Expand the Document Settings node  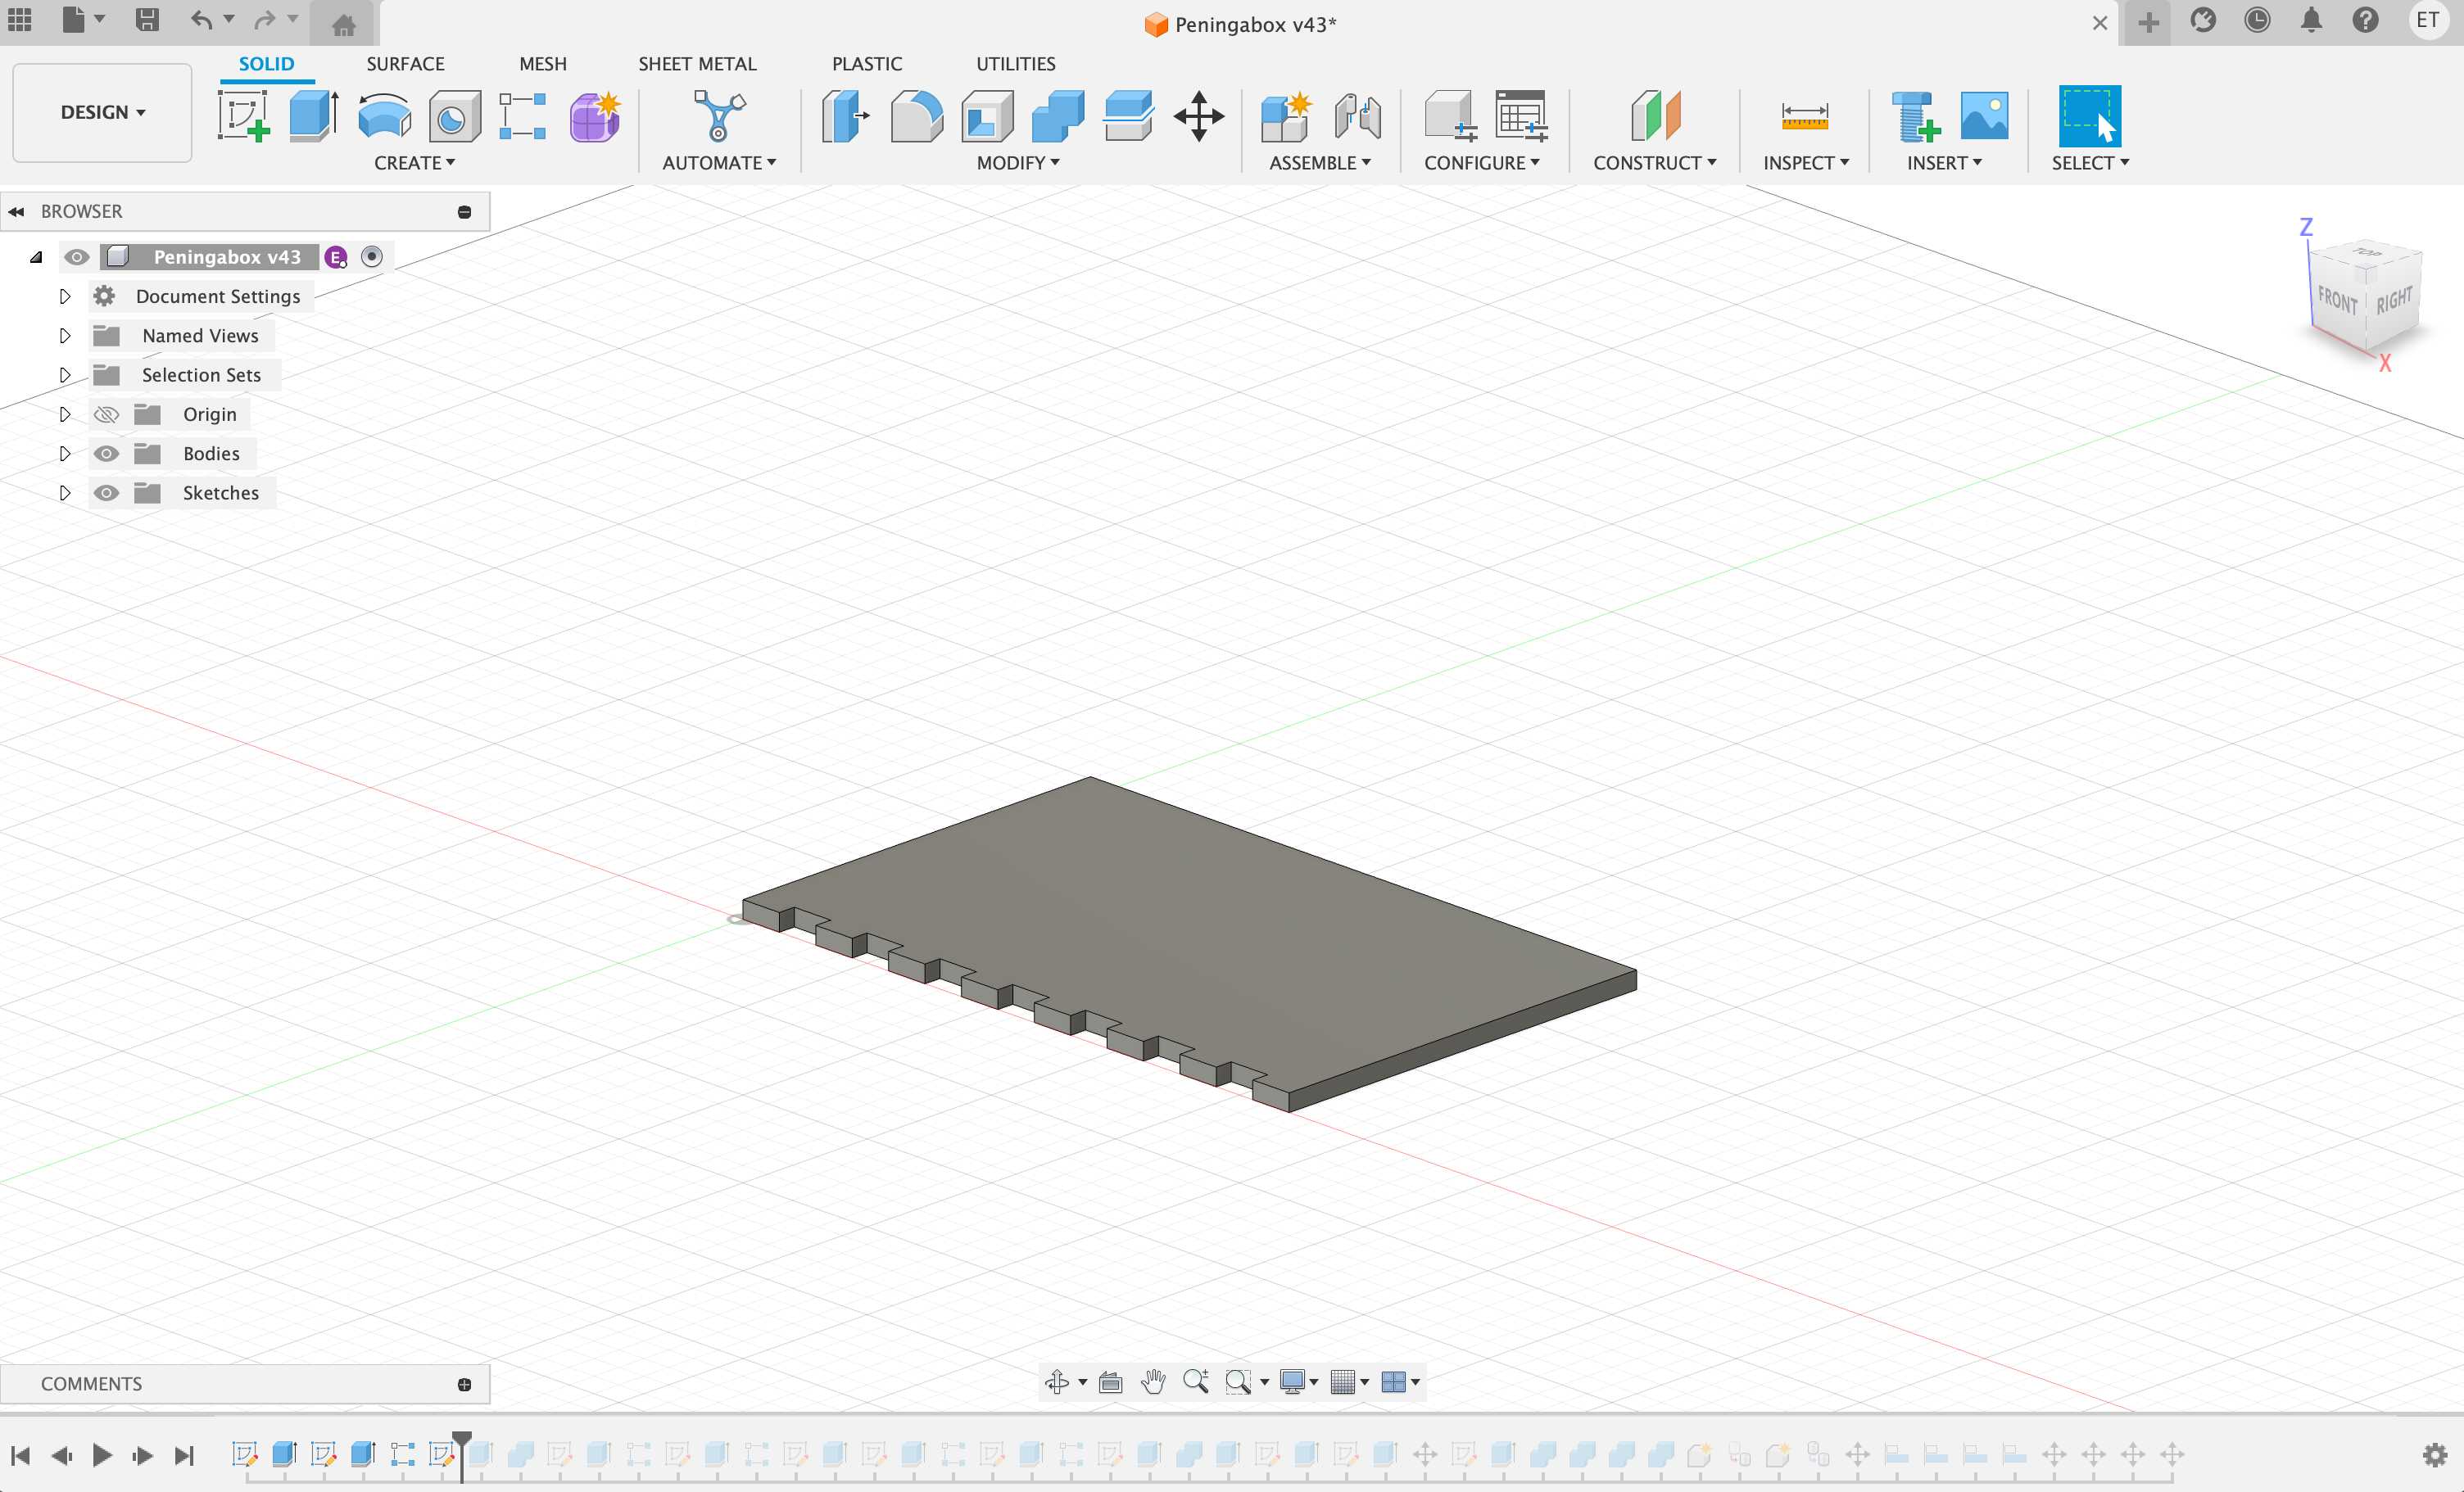coord(65,296)
